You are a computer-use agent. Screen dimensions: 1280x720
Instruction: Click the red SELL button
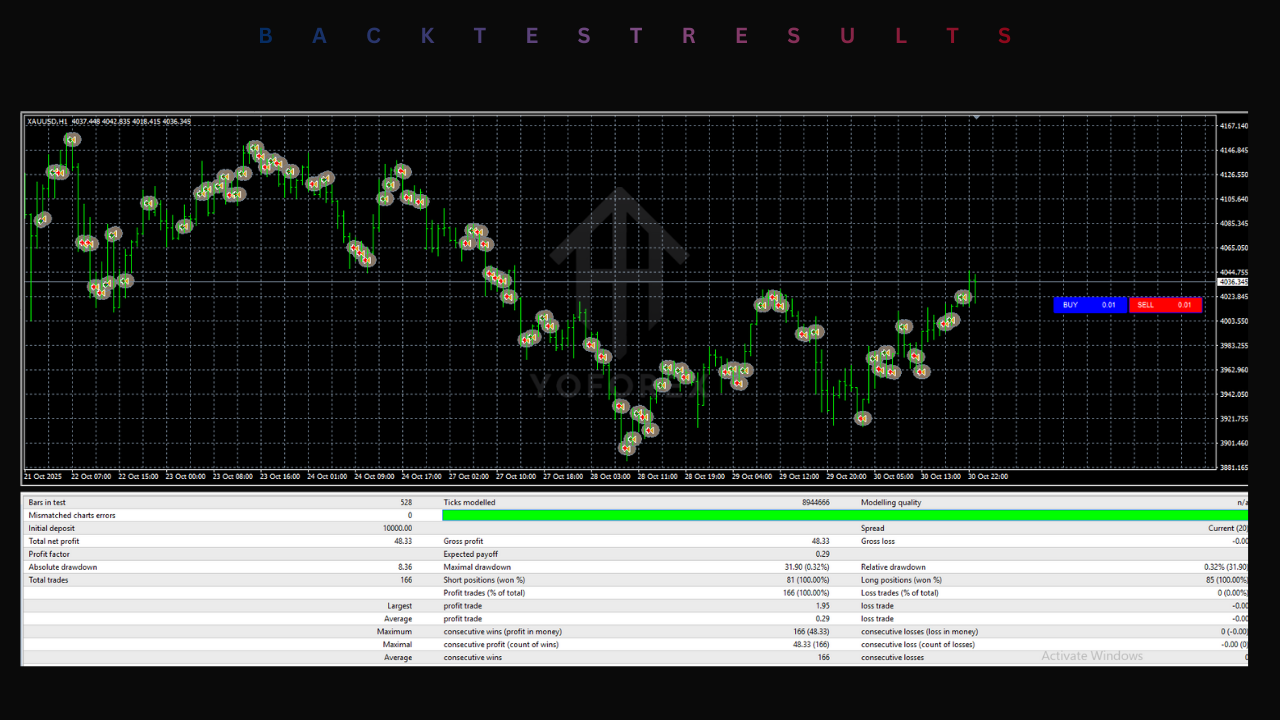(x=1146, y=305)
